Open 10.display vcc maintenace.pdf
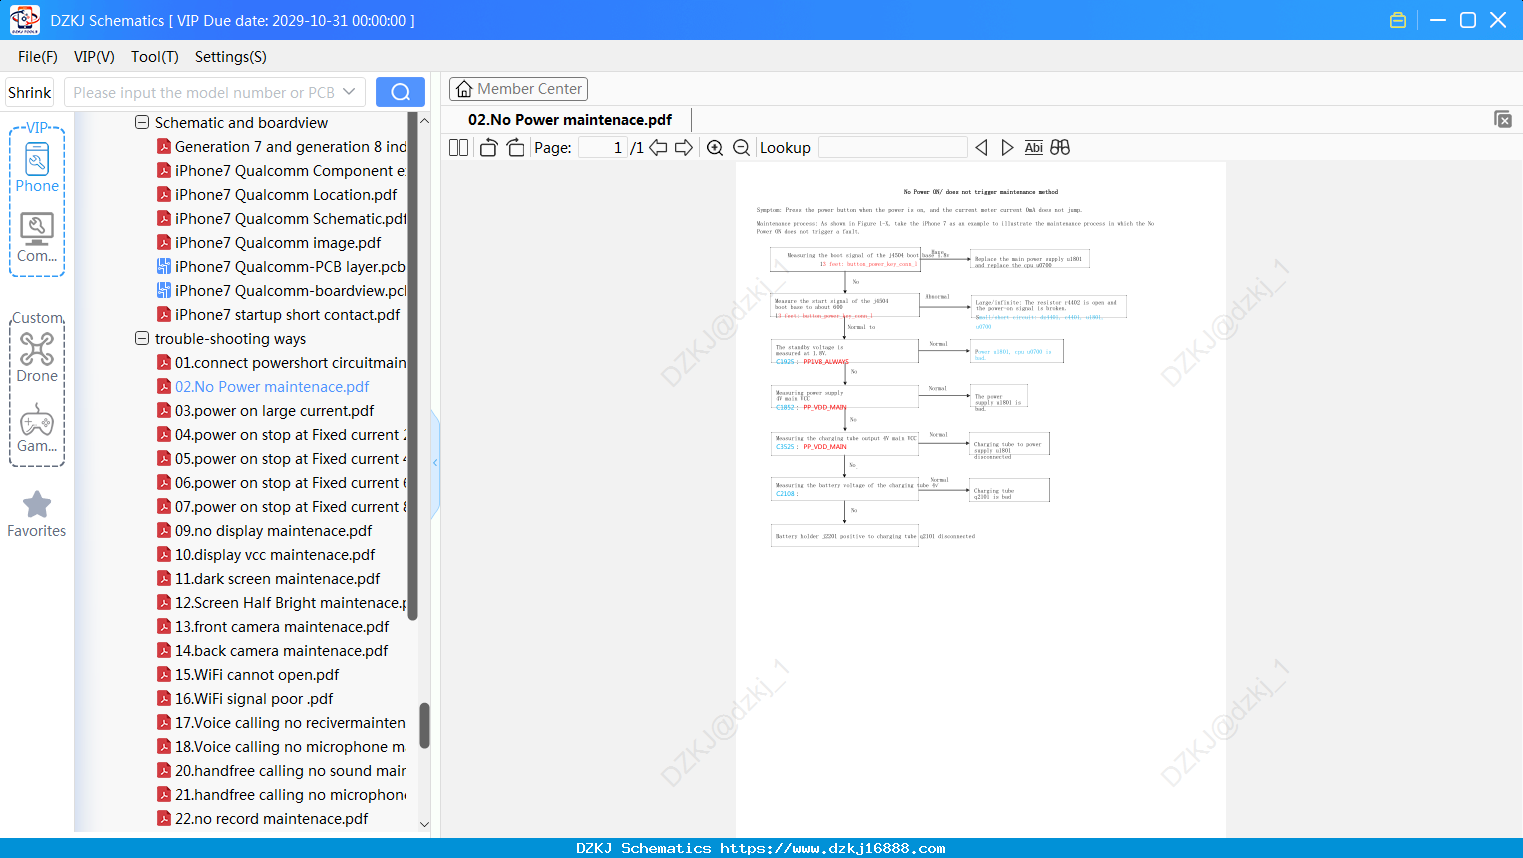 (x=275, y=555)
